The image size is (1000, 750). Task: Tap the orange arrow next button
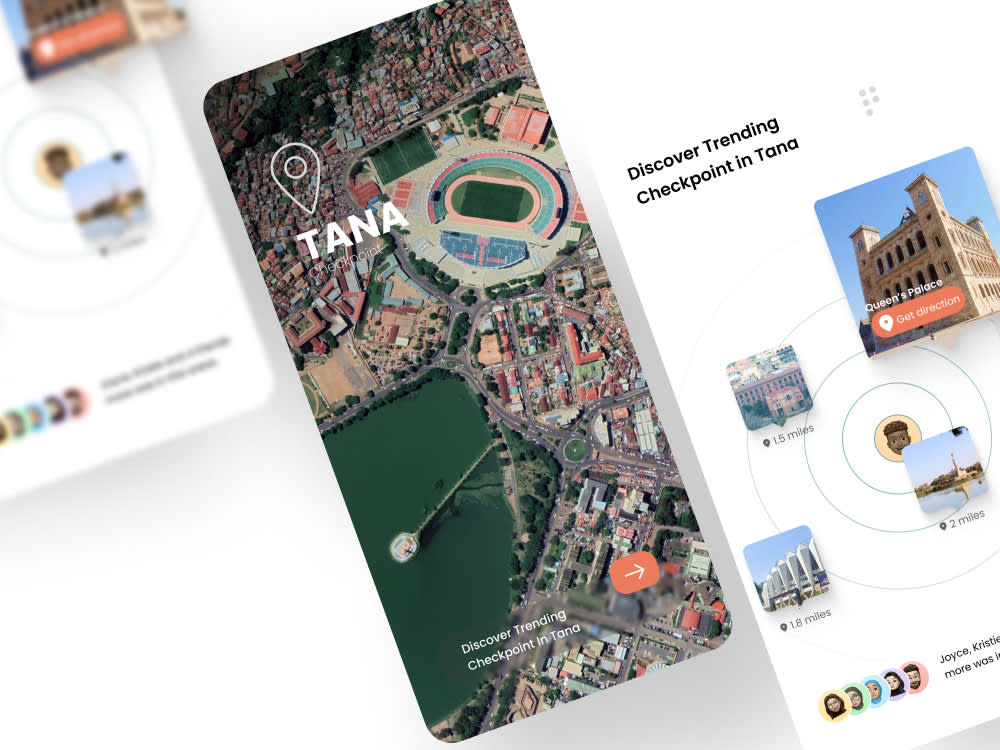click(x=635, y=572)
